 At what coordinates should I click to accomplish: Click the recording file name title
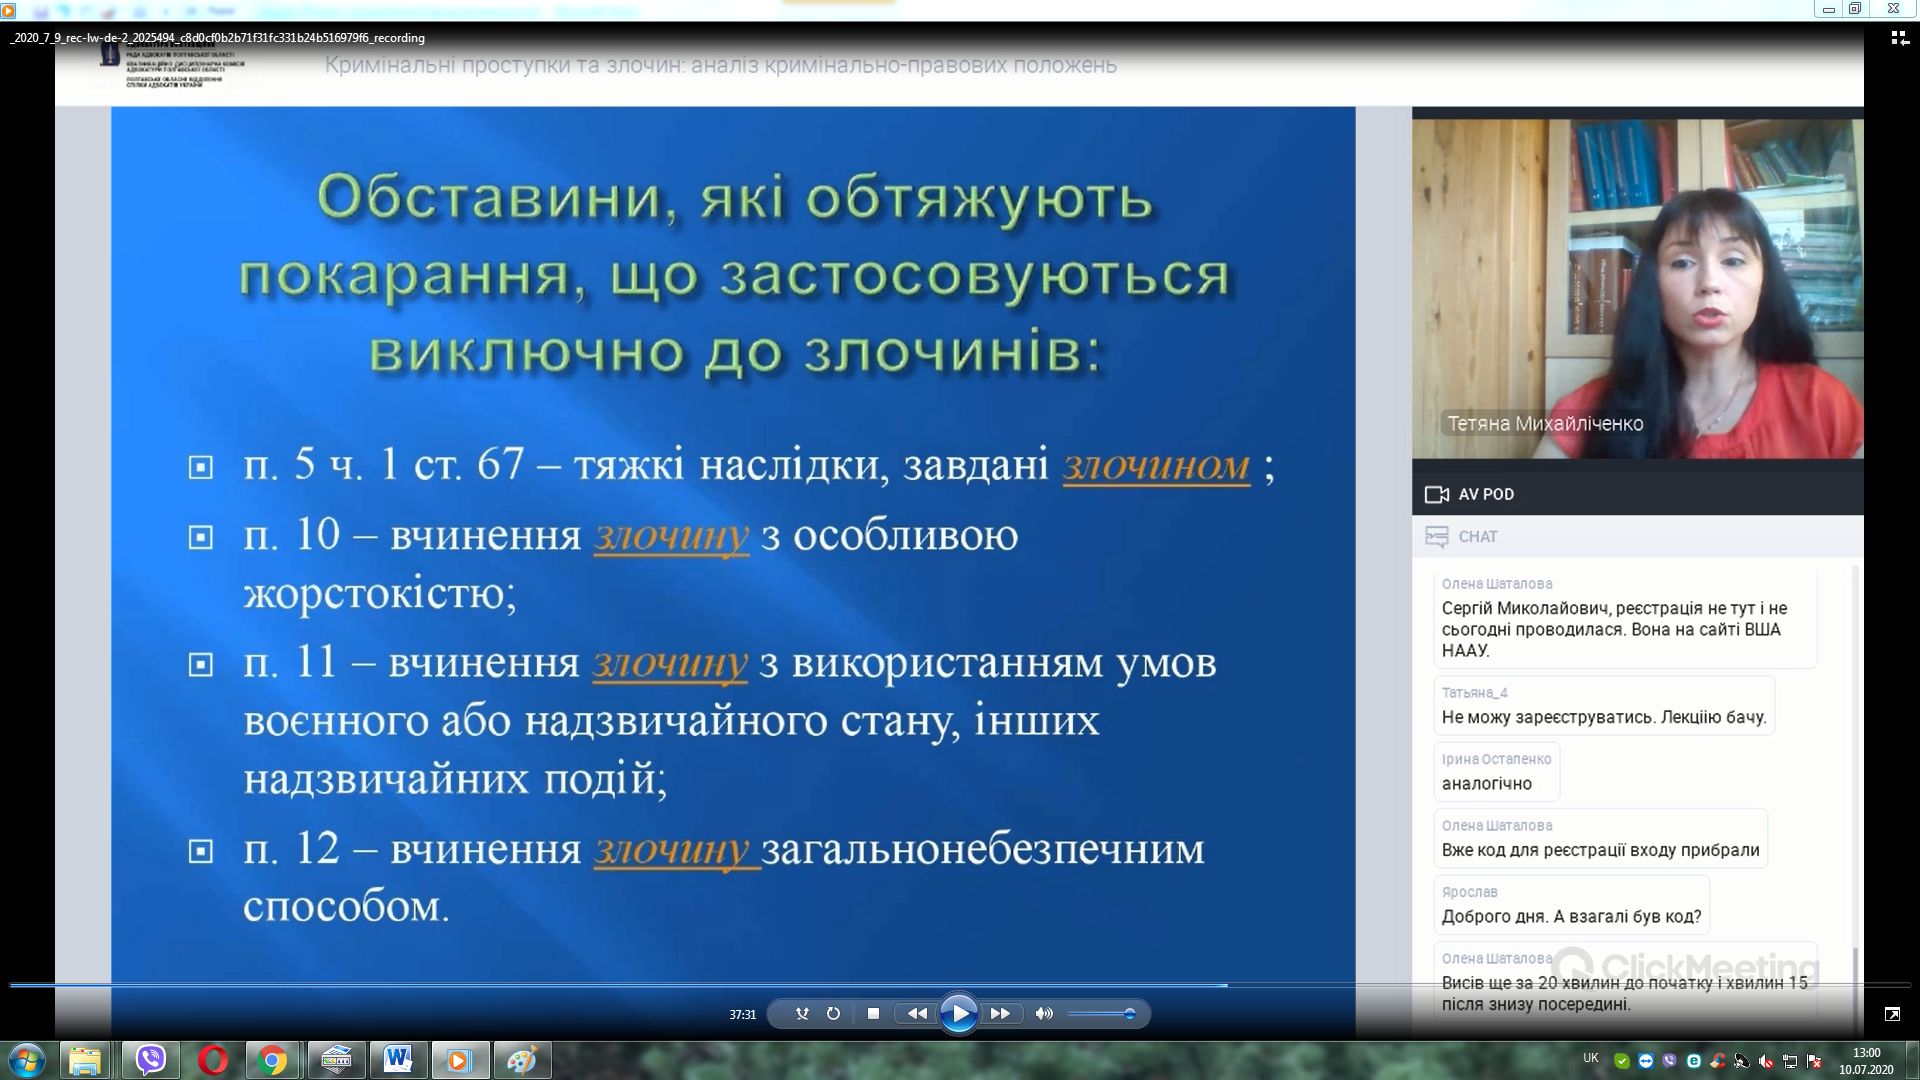218,38
